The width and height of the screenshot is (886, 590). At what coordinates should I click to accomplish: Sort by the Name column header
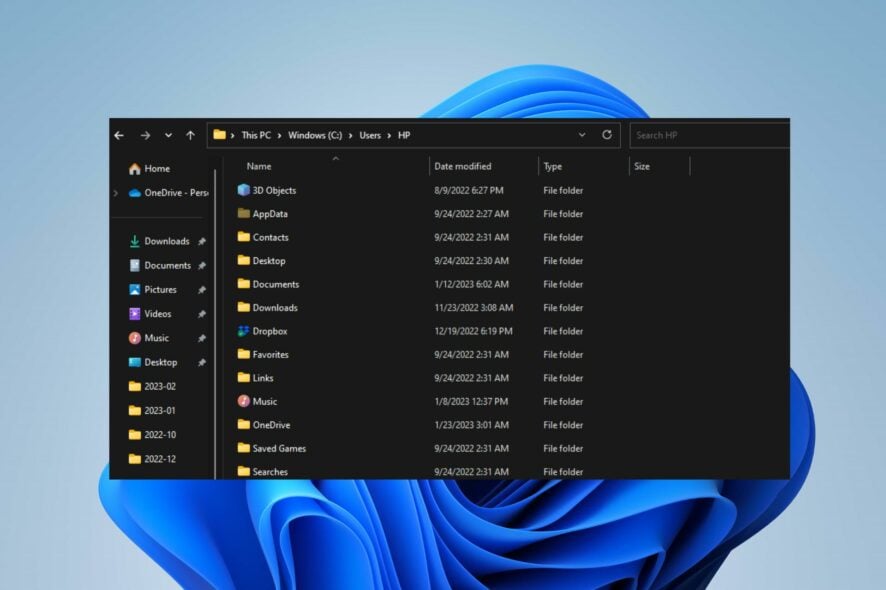259,166
